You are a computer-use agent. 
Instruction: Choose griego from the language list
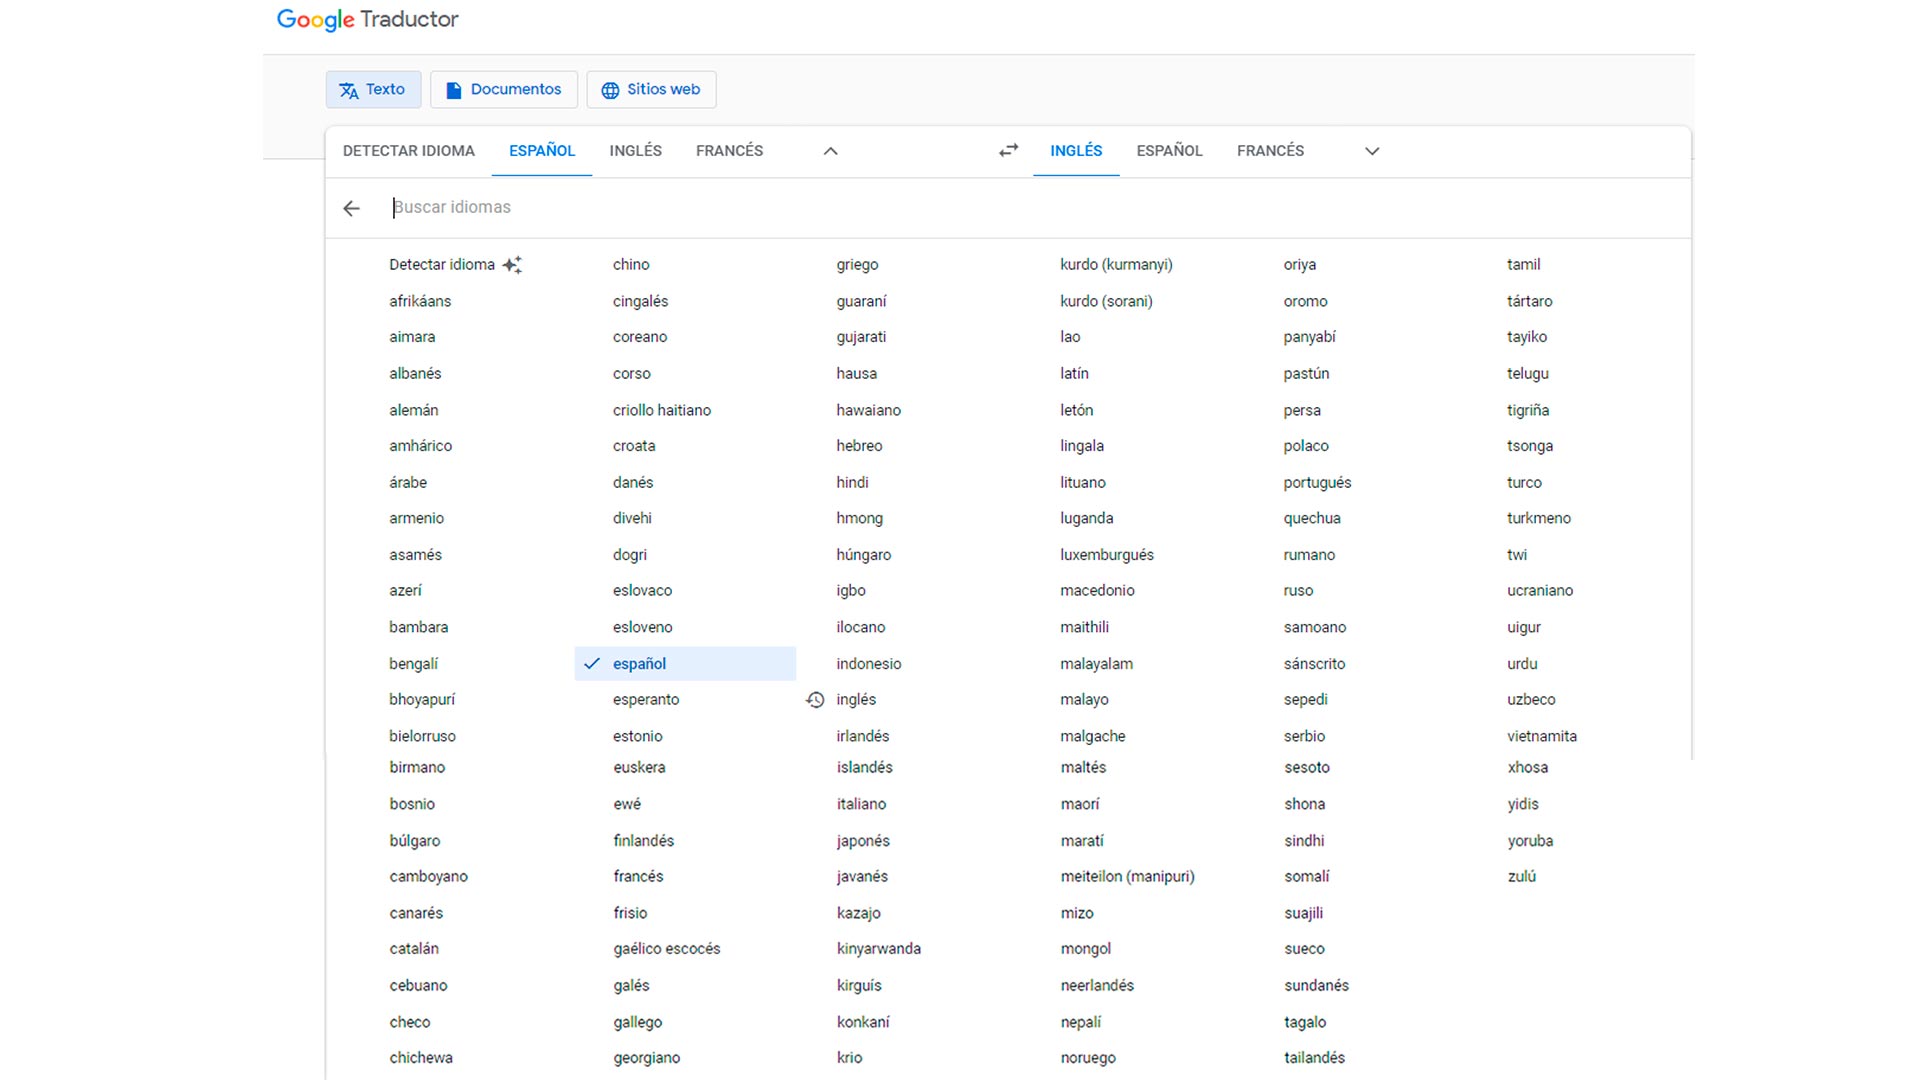(x=857, y=265)
